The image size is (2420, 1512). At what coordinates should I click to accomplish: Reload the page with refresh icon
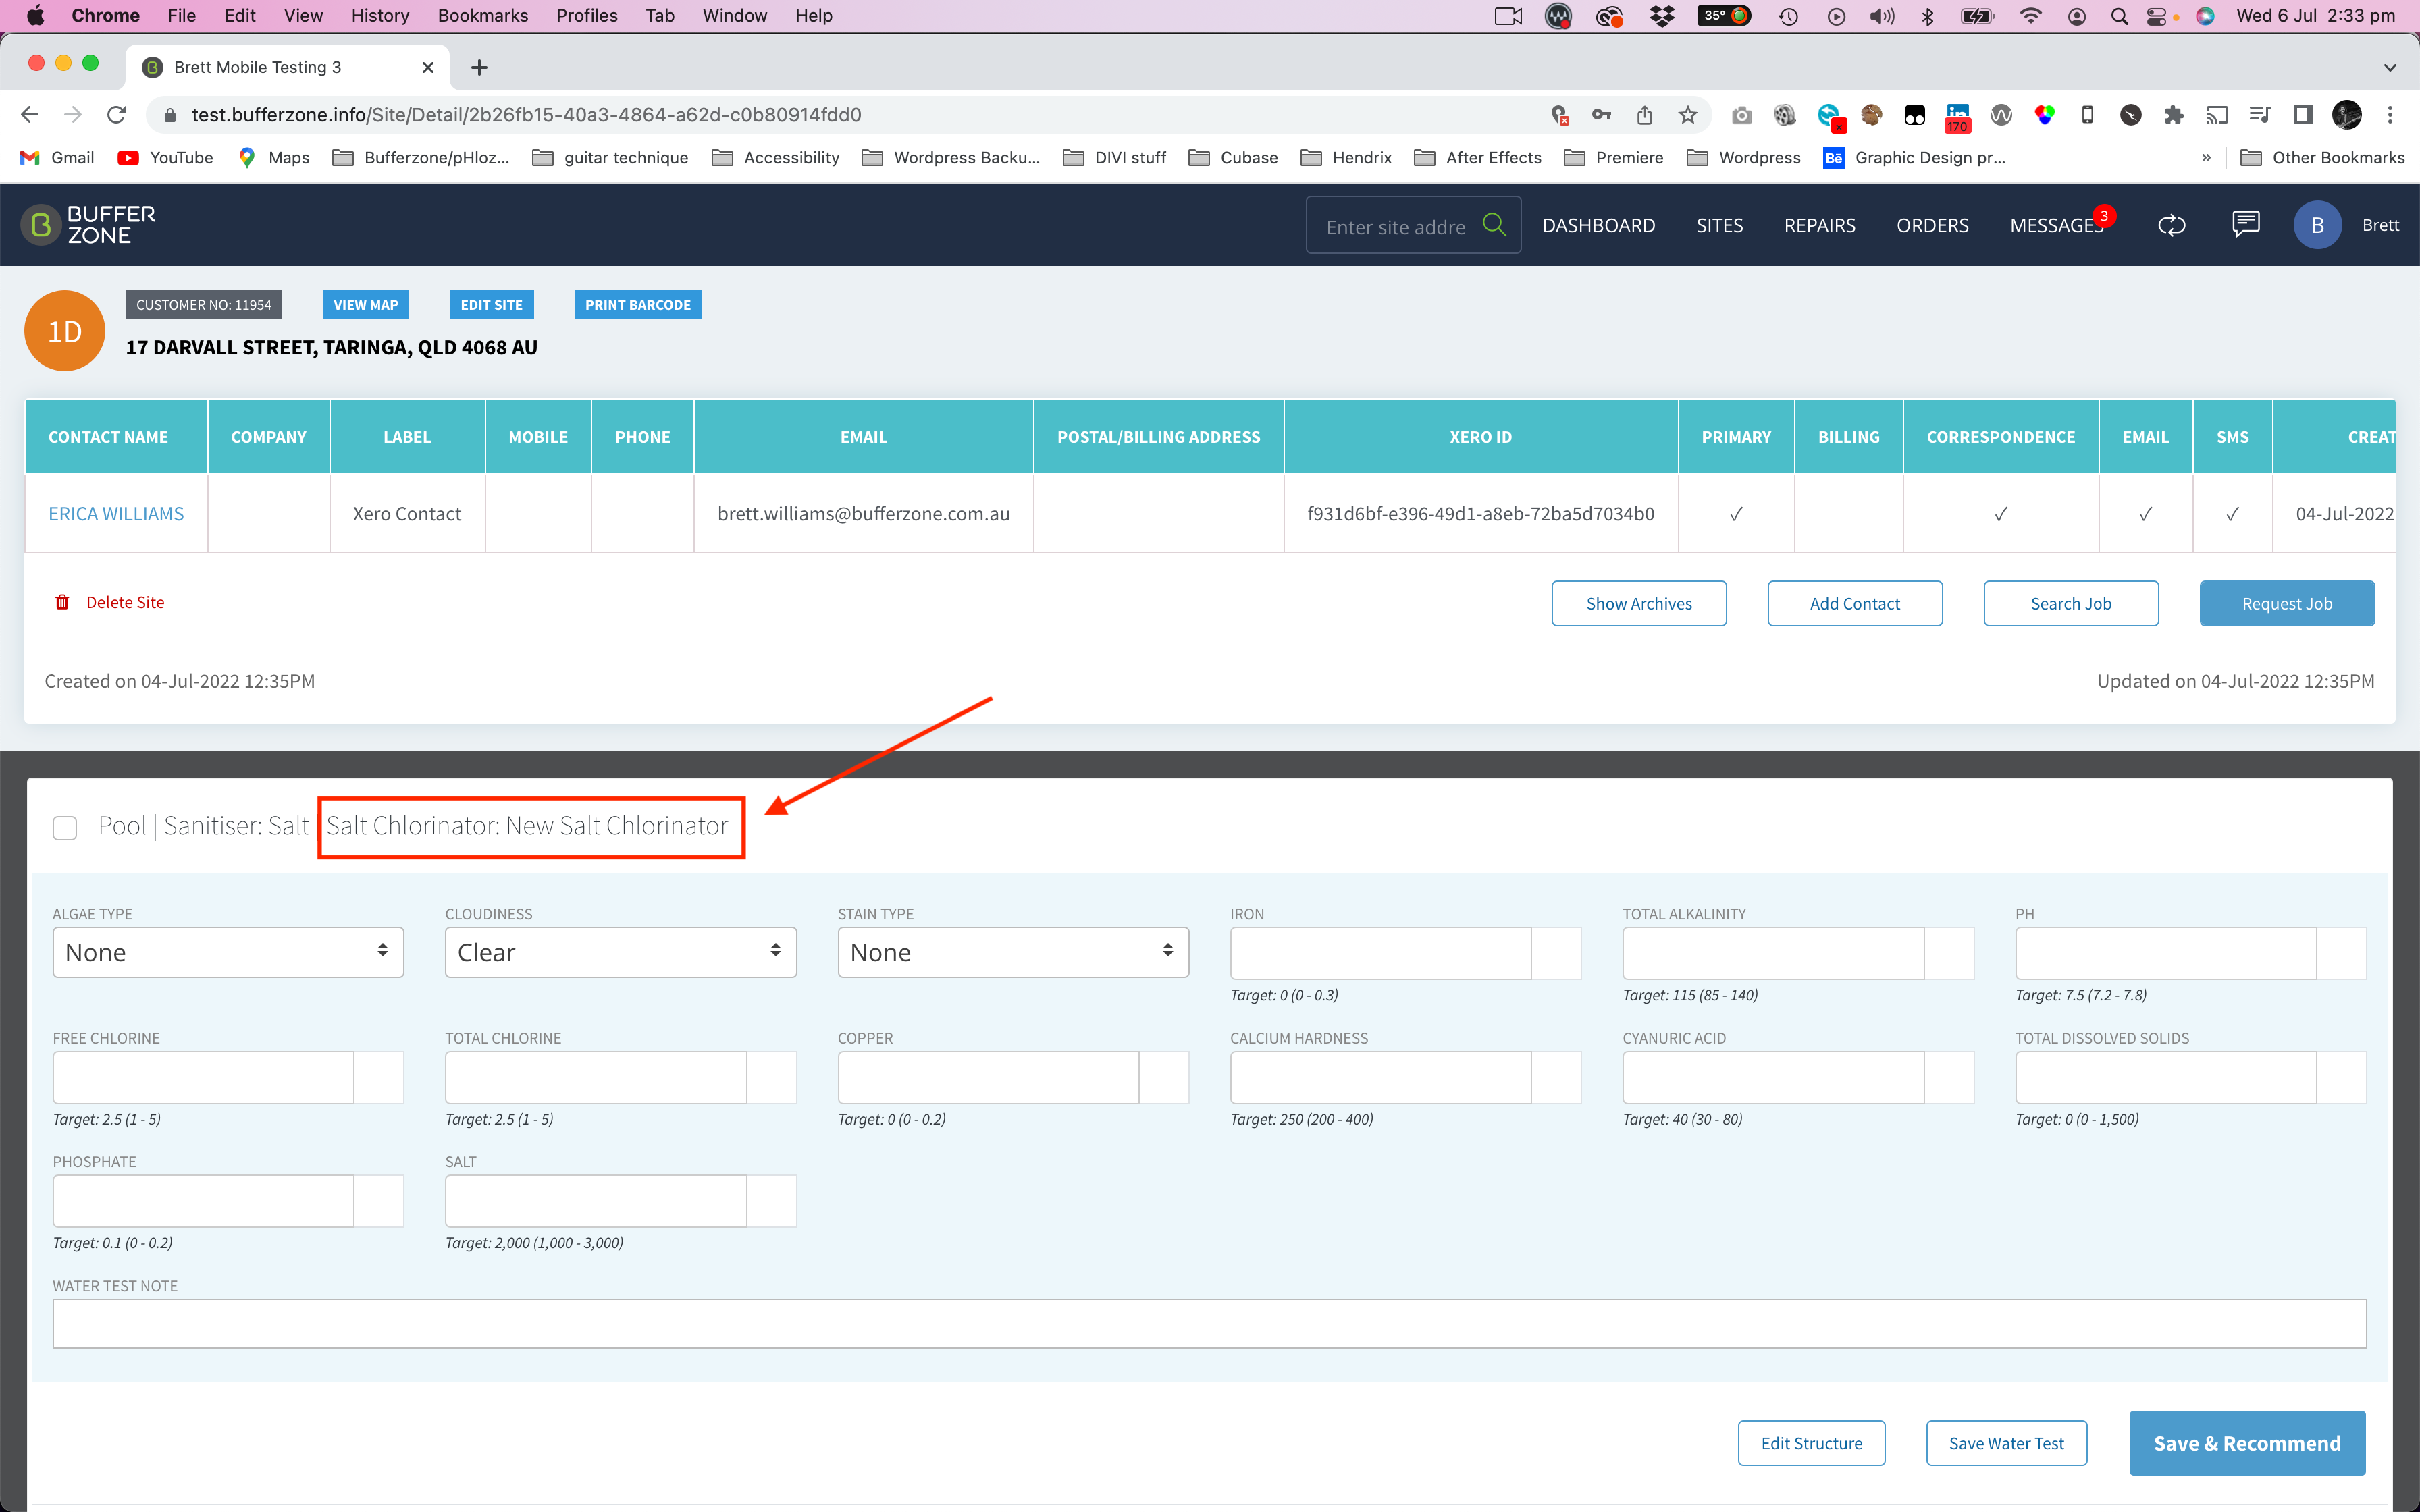click(116, 115)
